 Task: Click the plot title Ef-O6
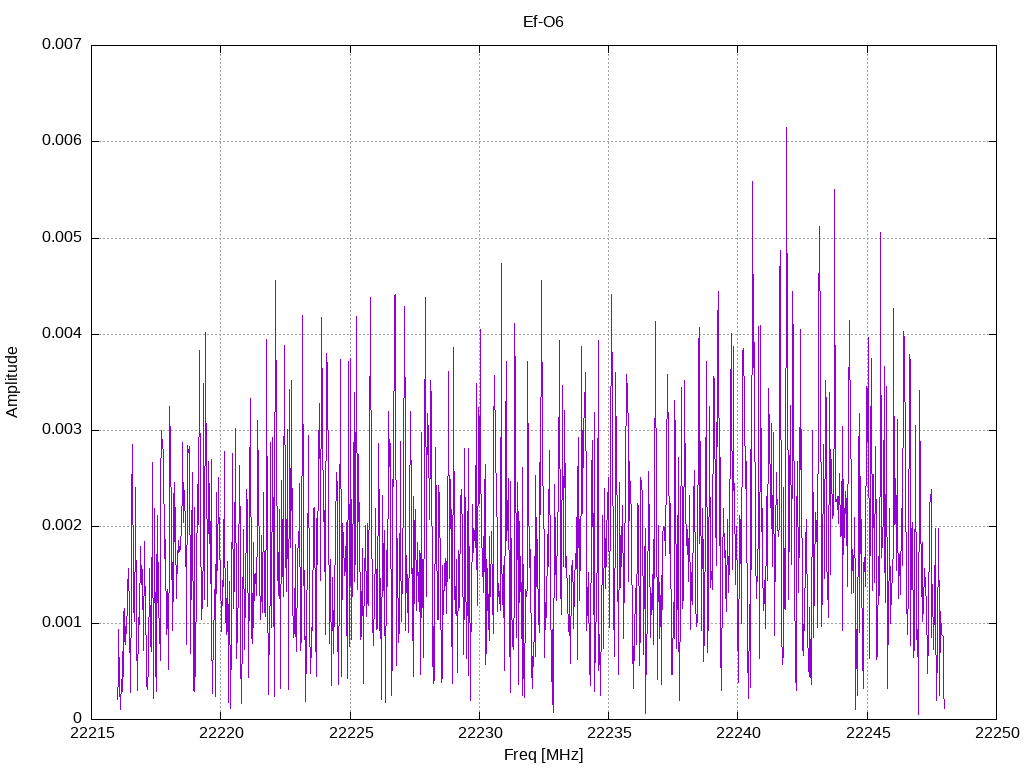543,22
